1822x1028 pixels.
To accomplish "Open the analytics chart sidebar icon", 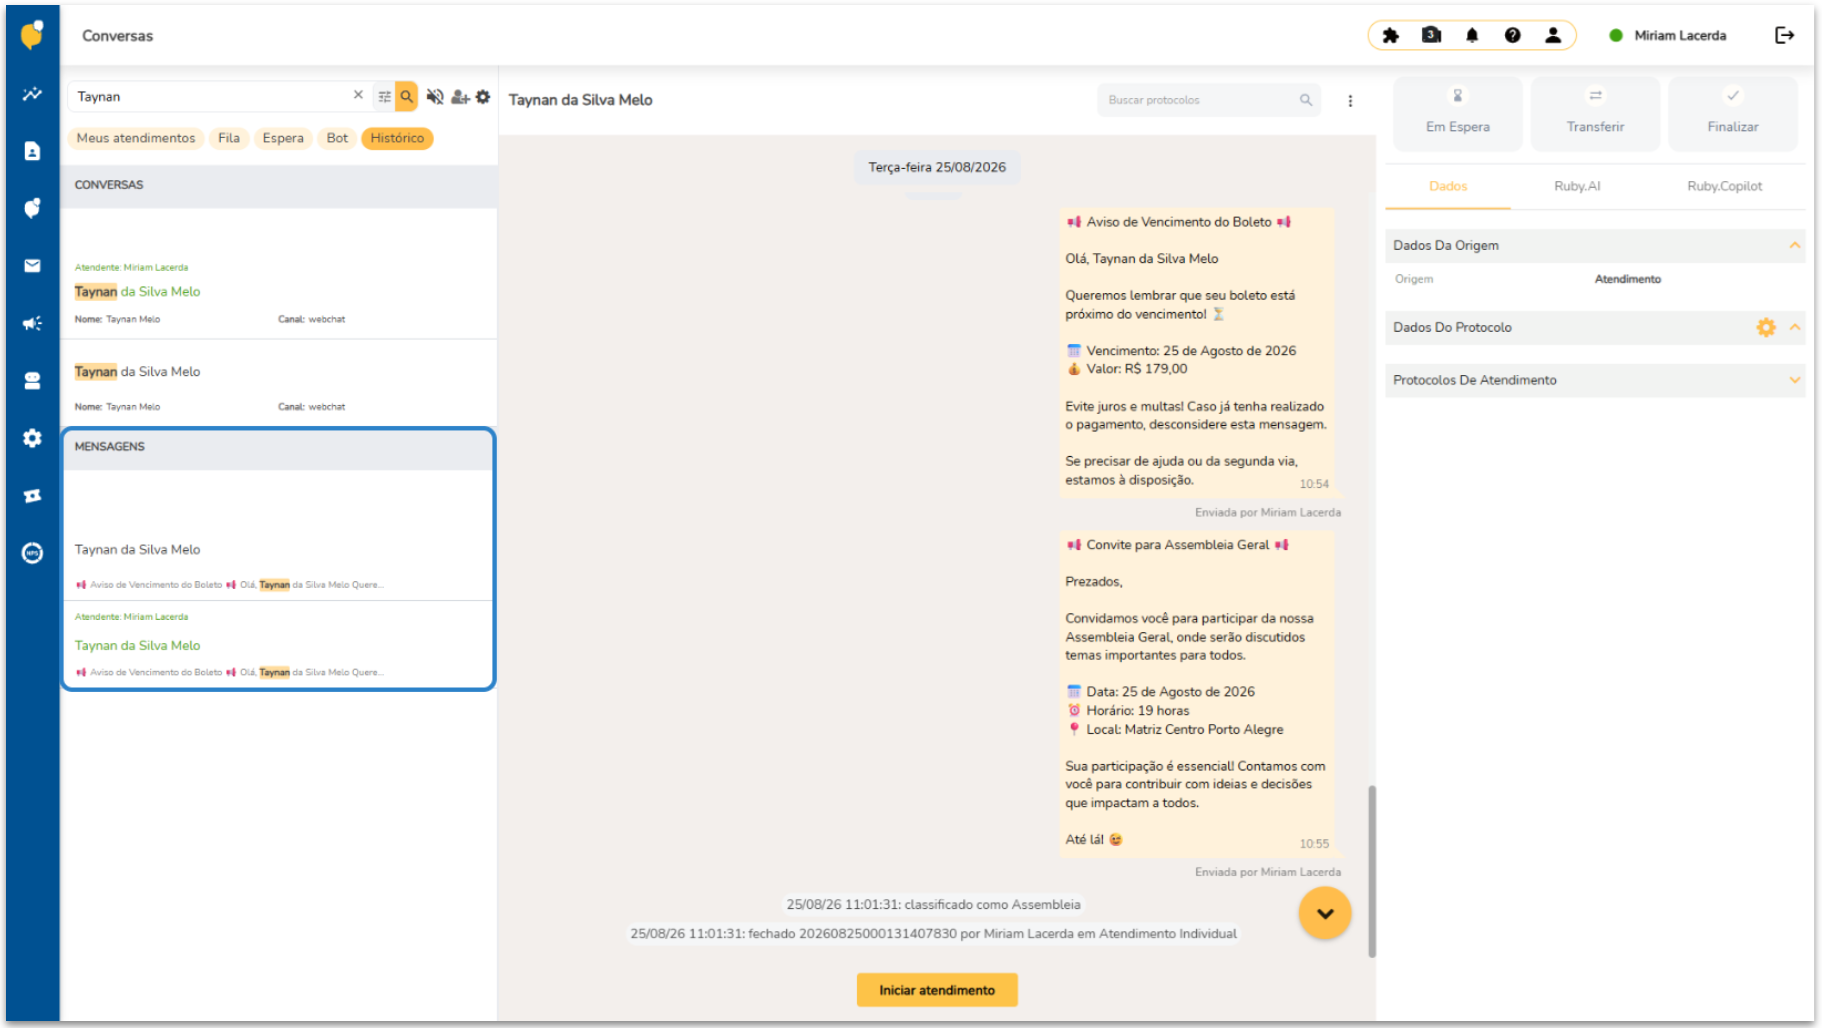I will [x=32, y=93].
